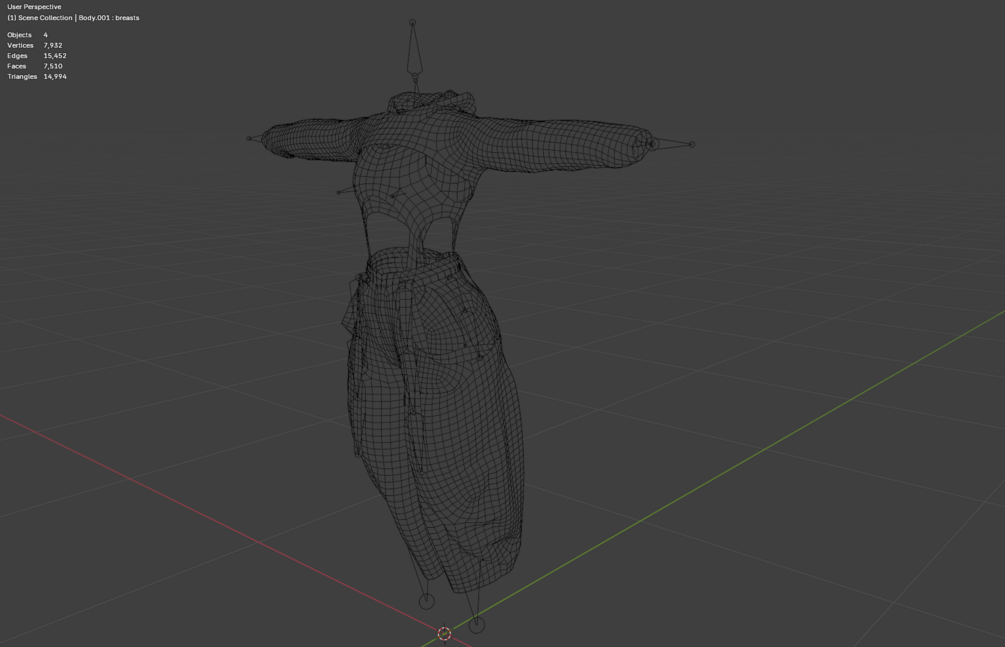Image resolution: width=1005 pixels, height=647 pixels.
Task: Select the head bone tip above the hood
Action: pos(413,22)
